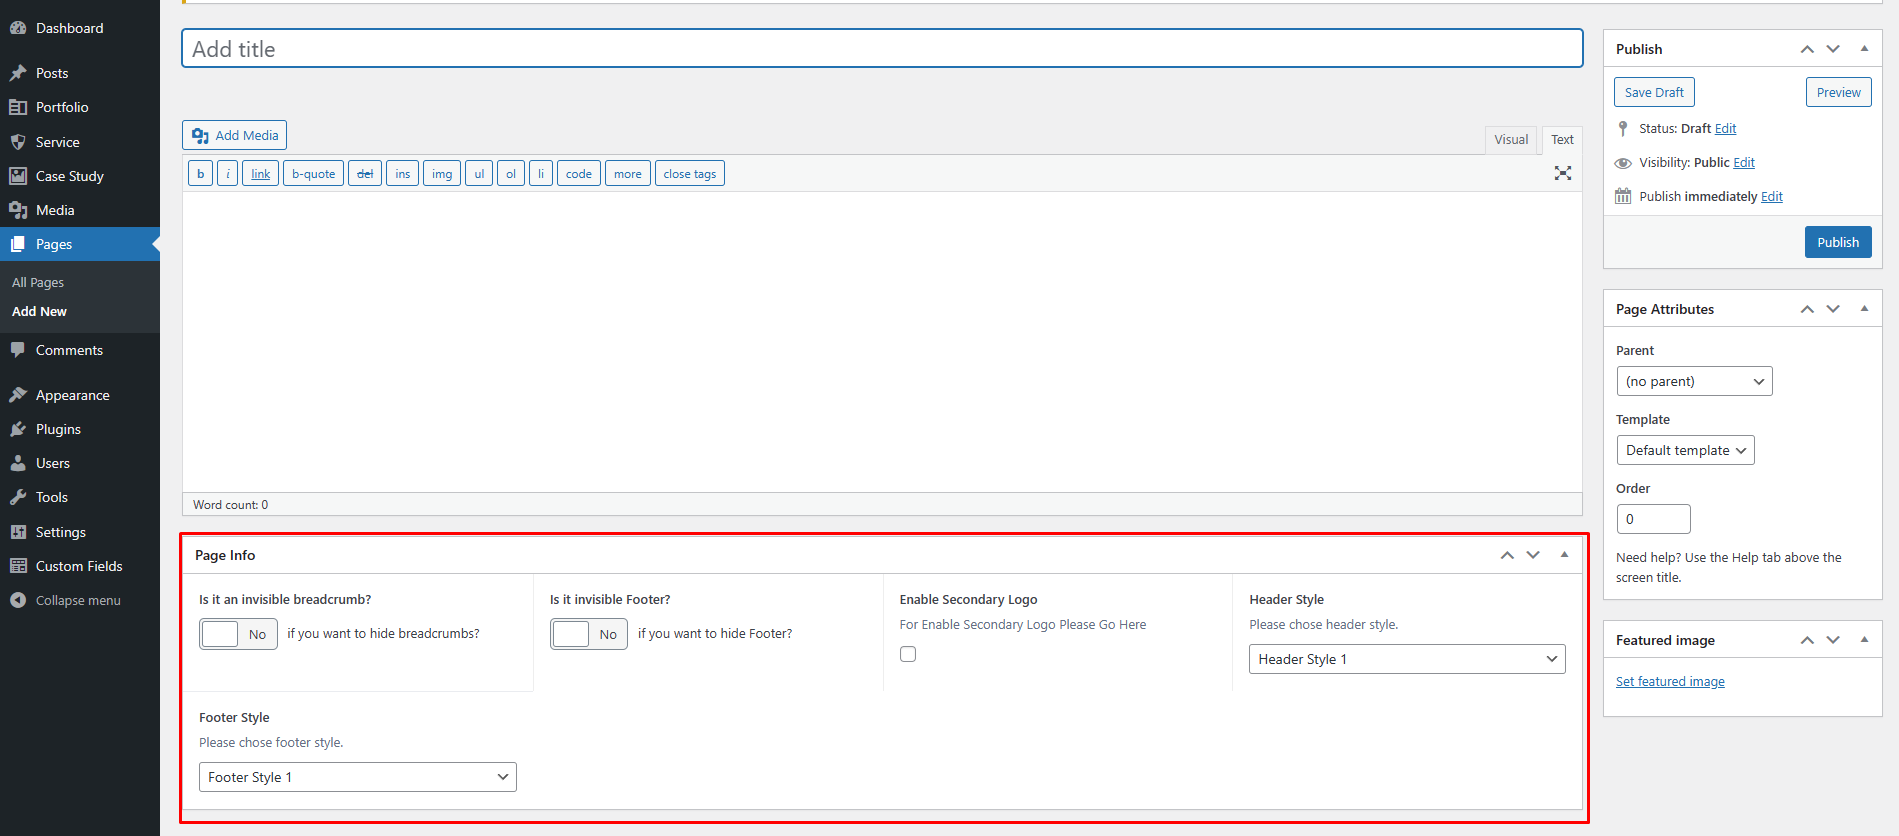Open the Header Style dropdown

click(x=1406, y=659)
